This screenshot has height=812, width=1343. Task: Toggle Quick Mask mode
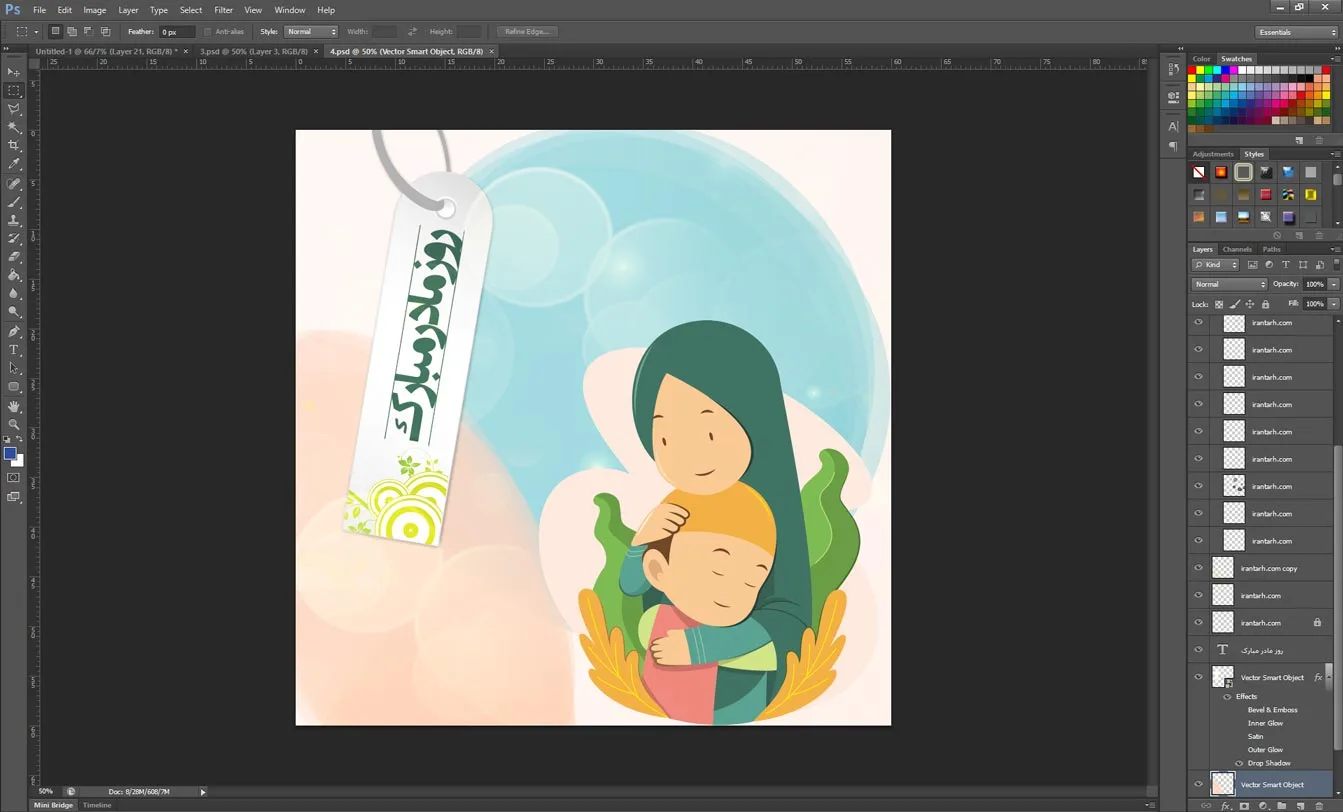14,478
